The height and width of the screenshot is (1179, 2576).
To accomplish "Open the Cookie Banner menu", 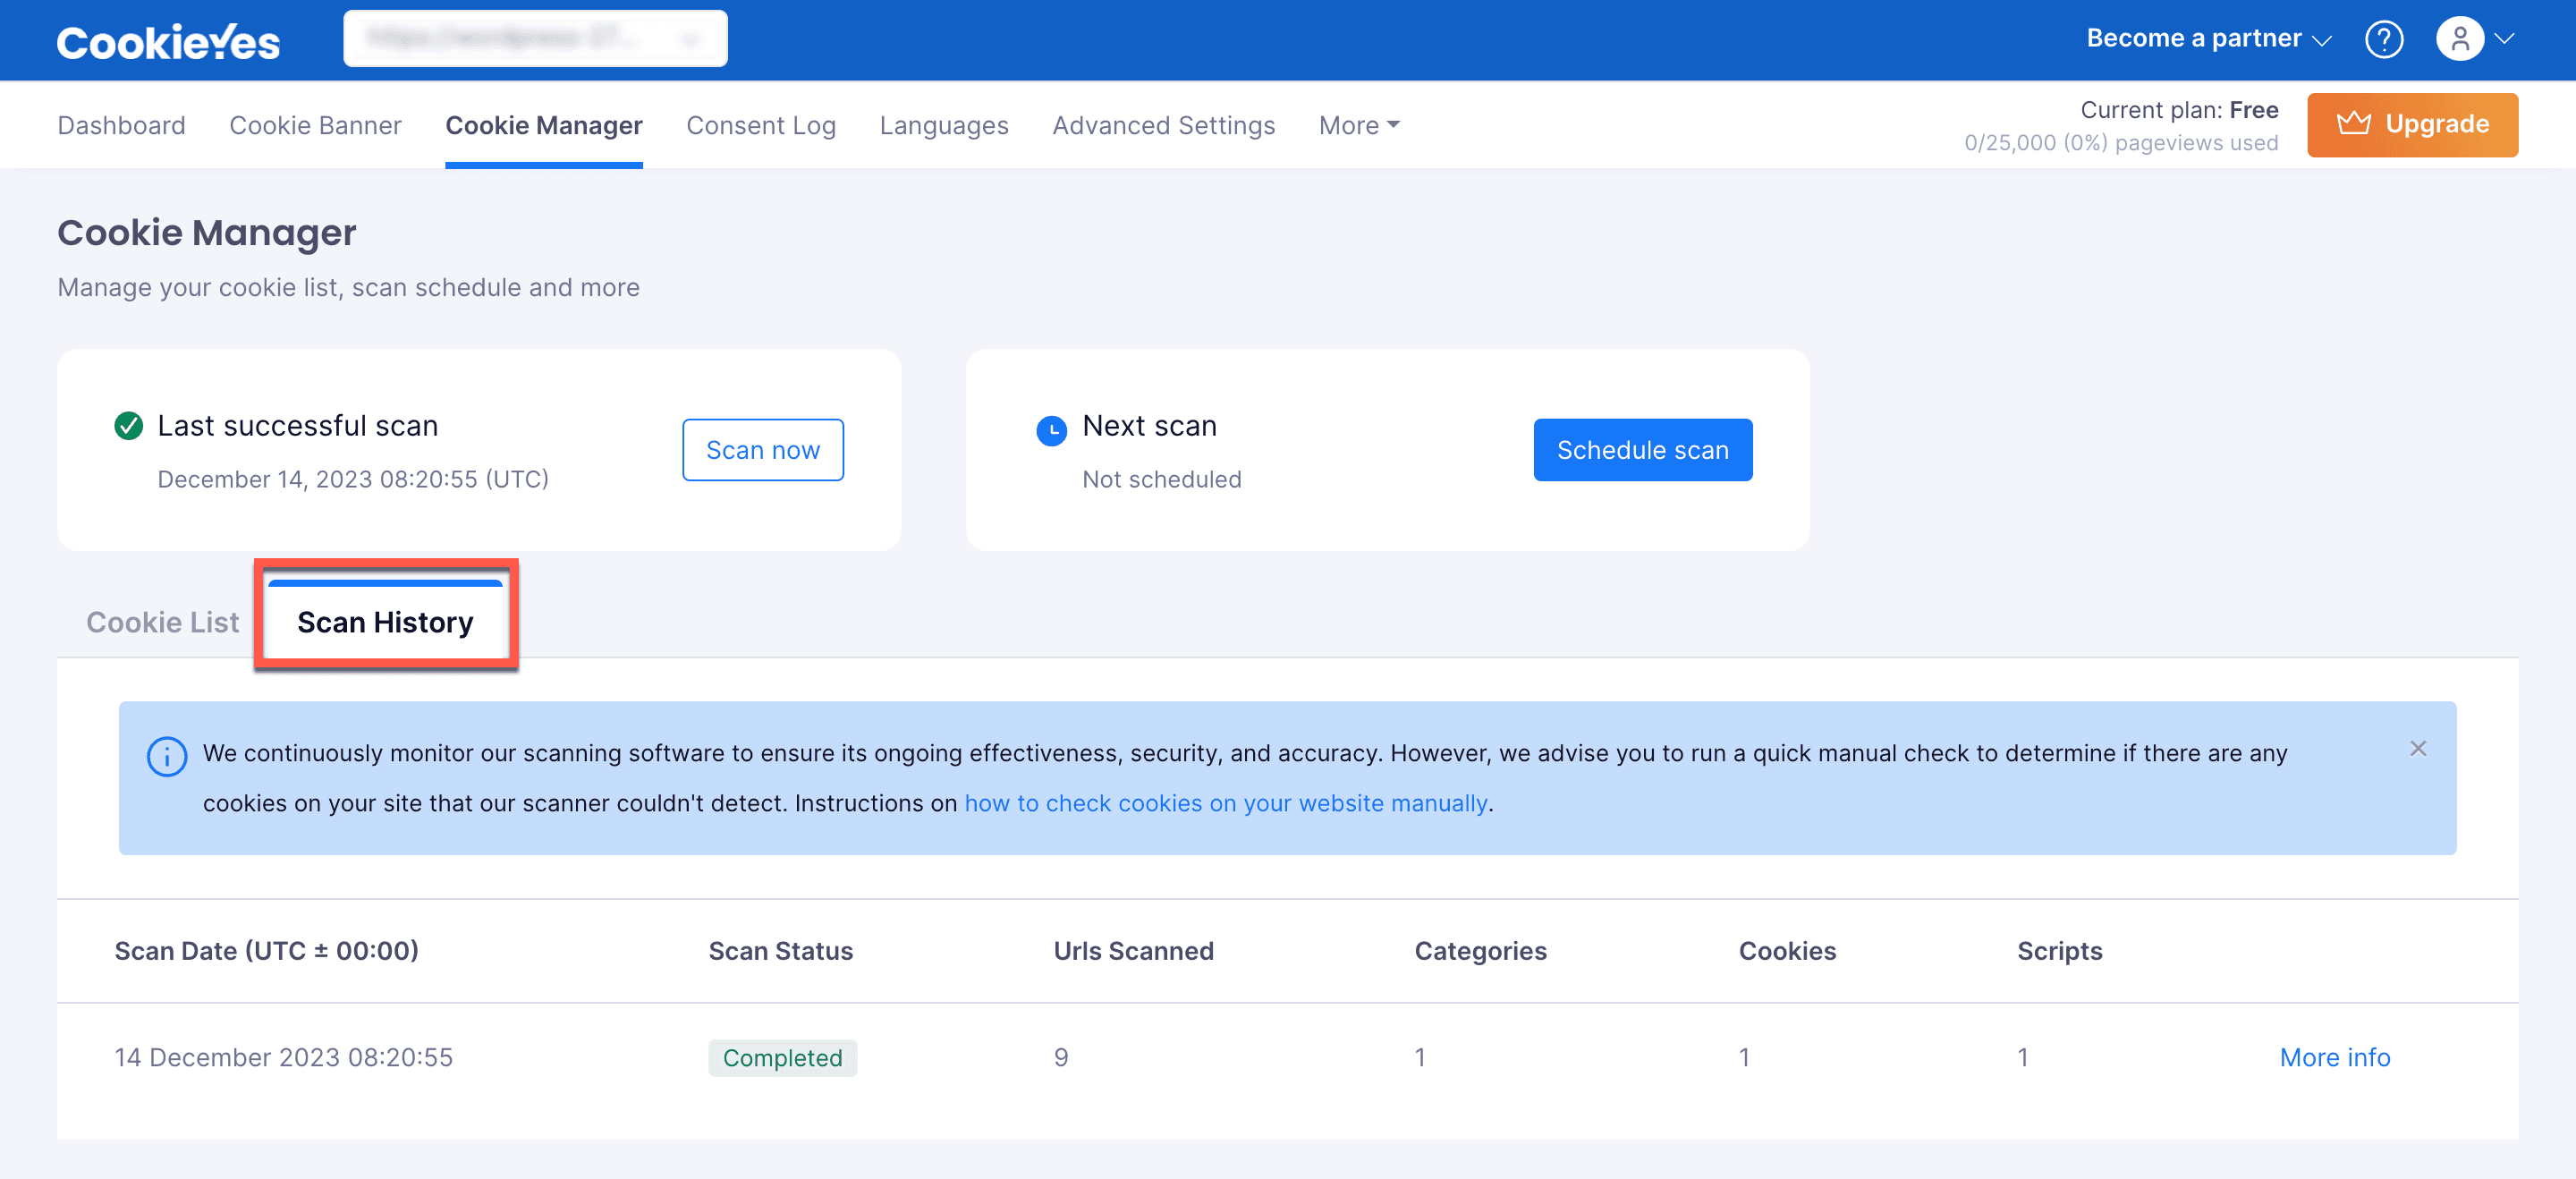I will (315, 125).
